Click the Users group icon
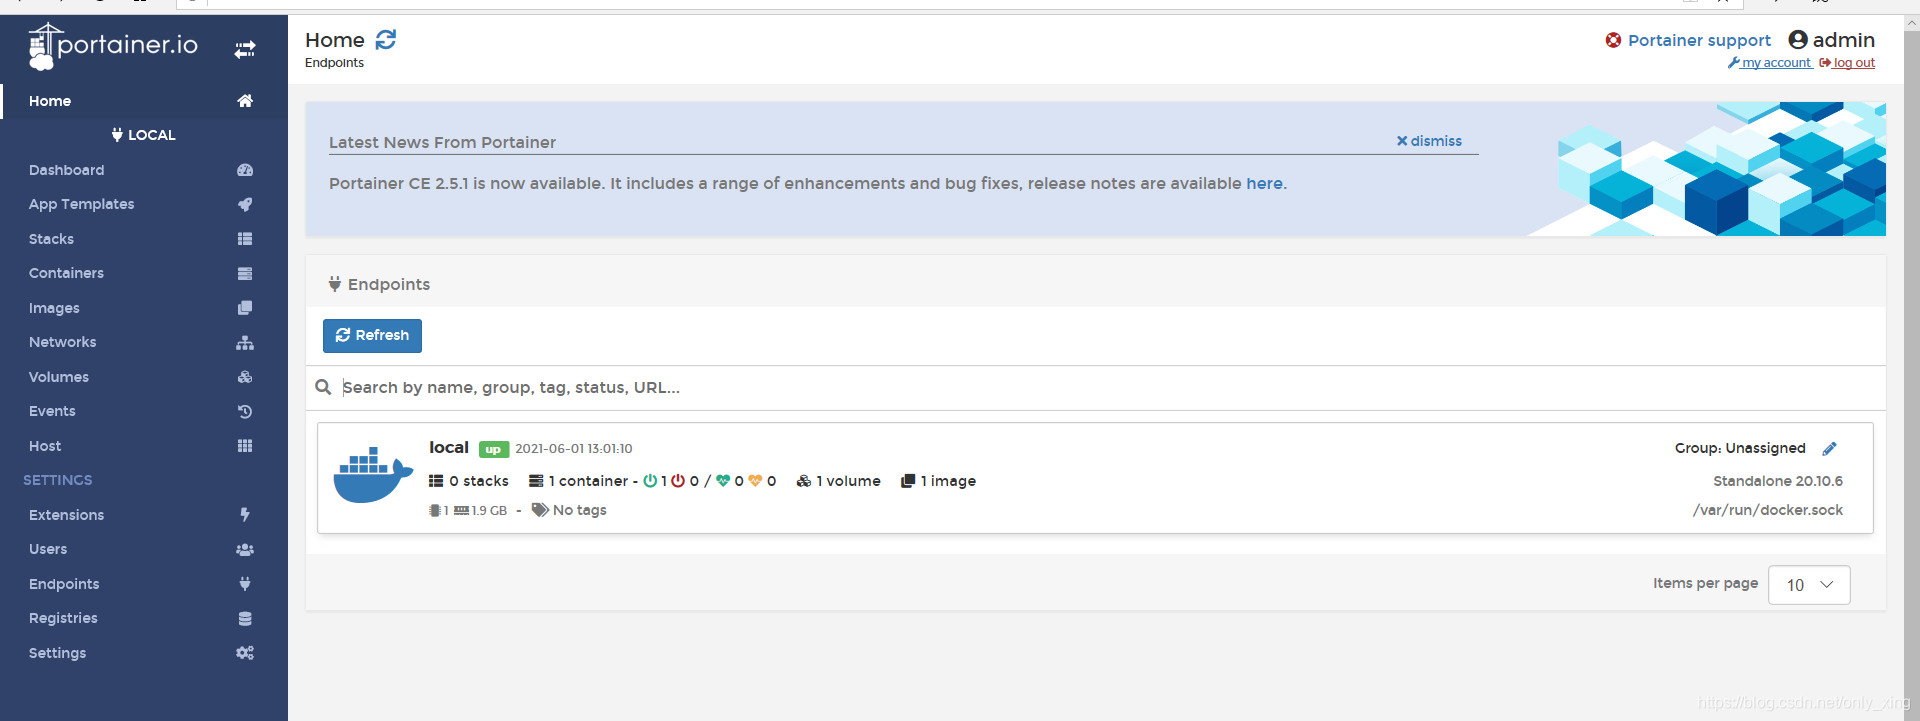Image resolution: width=1920 pixels, height=721 pixels. [245, 549]
